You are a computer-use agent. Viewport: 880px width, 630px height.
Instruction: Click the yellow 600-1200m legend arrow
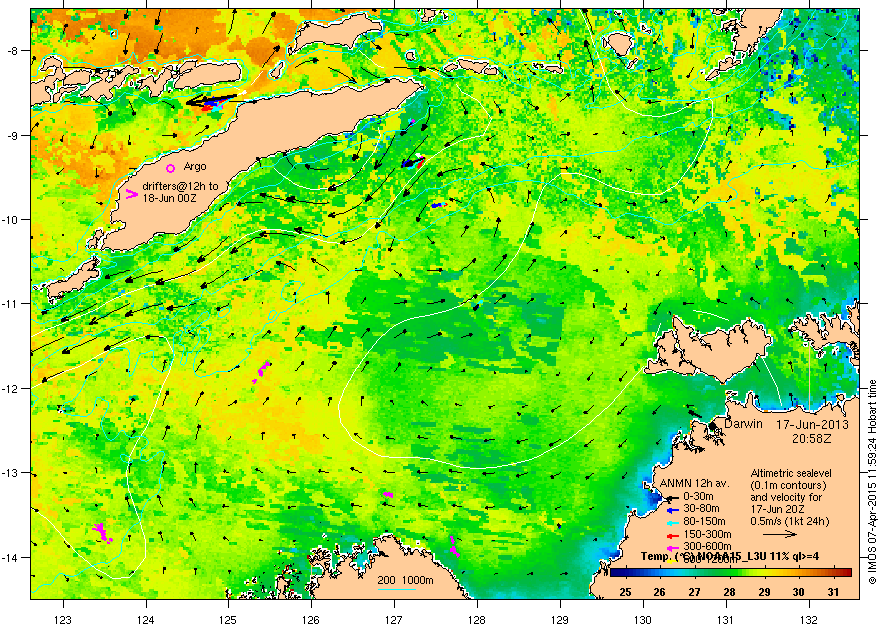click(672, 559)
